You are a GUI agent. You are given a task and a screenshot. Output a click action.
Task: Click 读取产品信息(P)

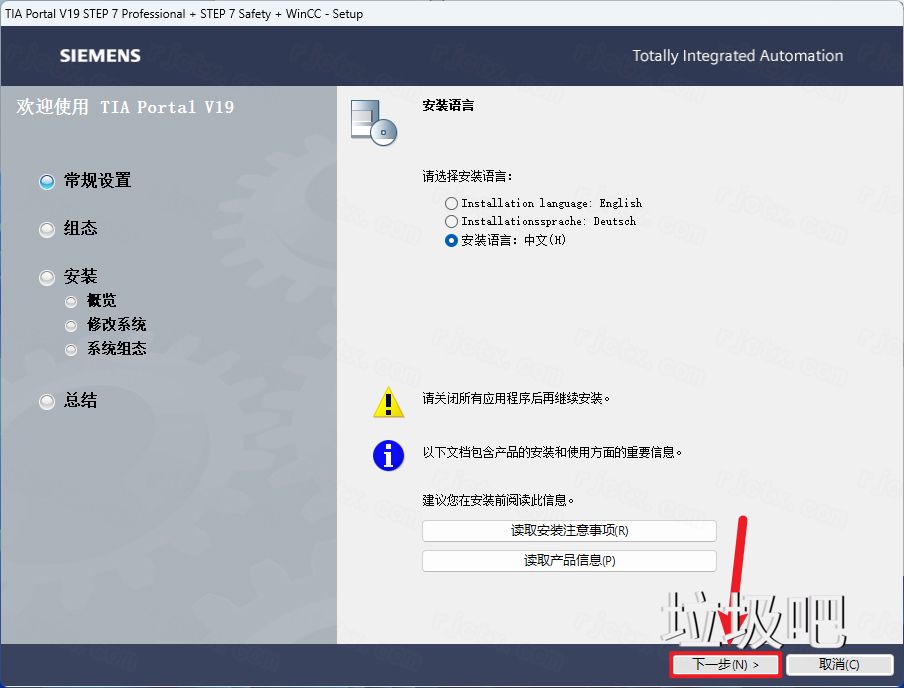pyautogui.click(x=568, y=559)
